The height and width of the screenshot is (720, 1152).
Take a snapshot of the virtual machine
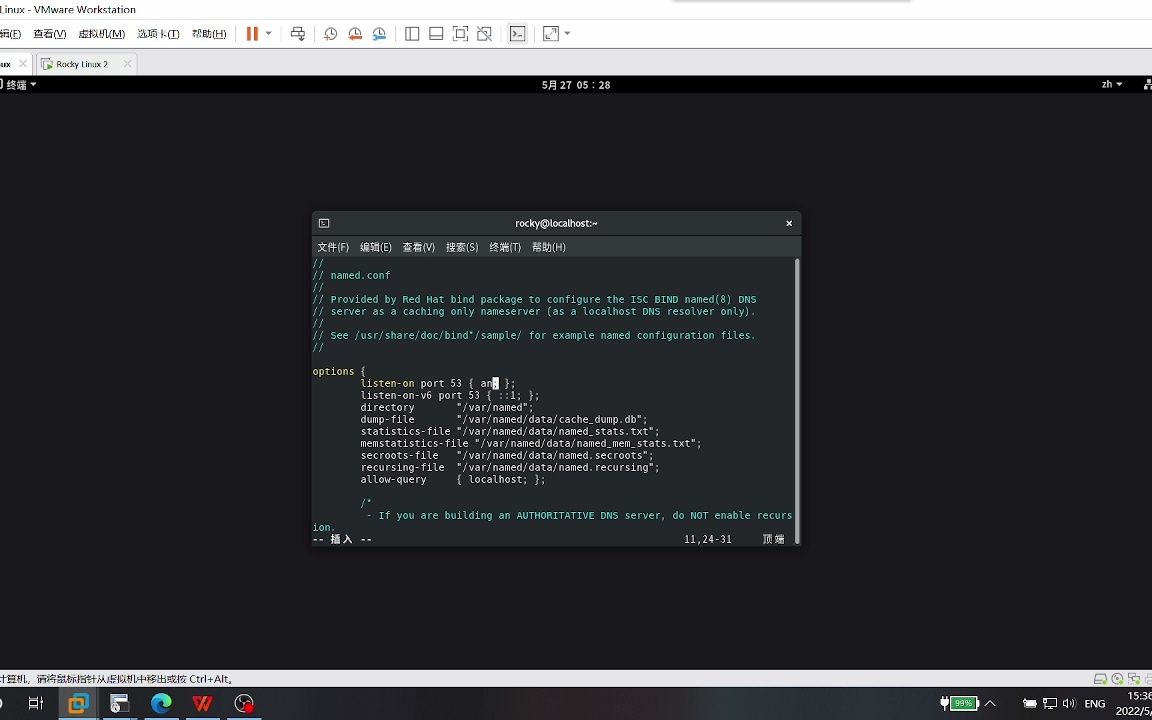pyautogui.click(x=331, y=33)
